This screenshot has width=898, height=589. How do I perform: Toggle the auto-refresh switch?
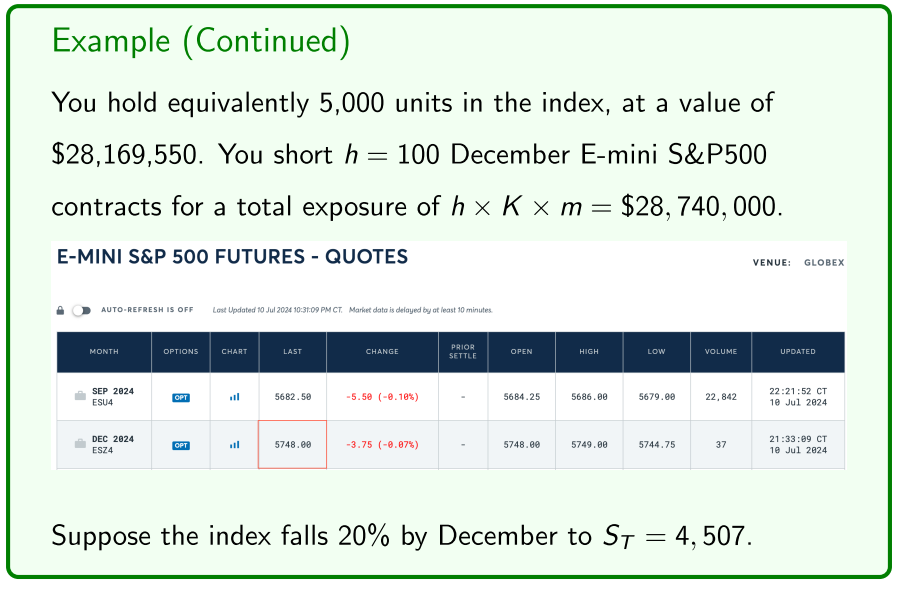click(x=81, y=310)
